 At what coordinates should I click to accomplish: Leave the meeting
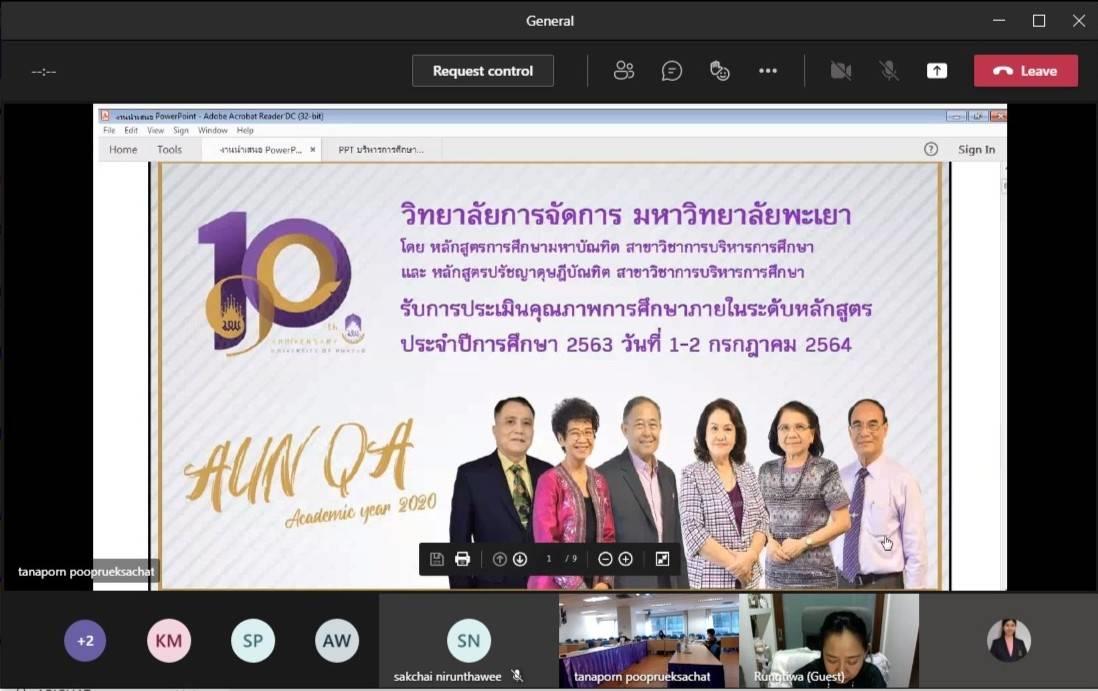tap(1025, 71)
